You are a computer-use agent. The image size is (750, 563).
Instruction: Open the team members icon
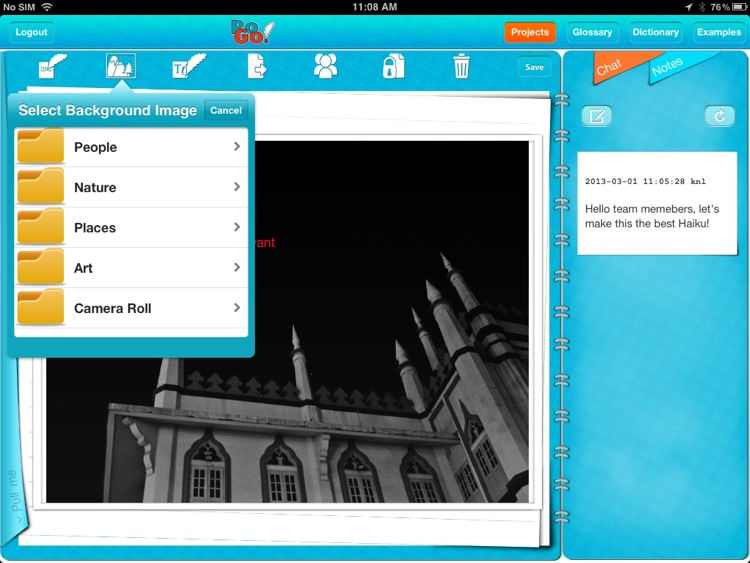click(325, 67)
